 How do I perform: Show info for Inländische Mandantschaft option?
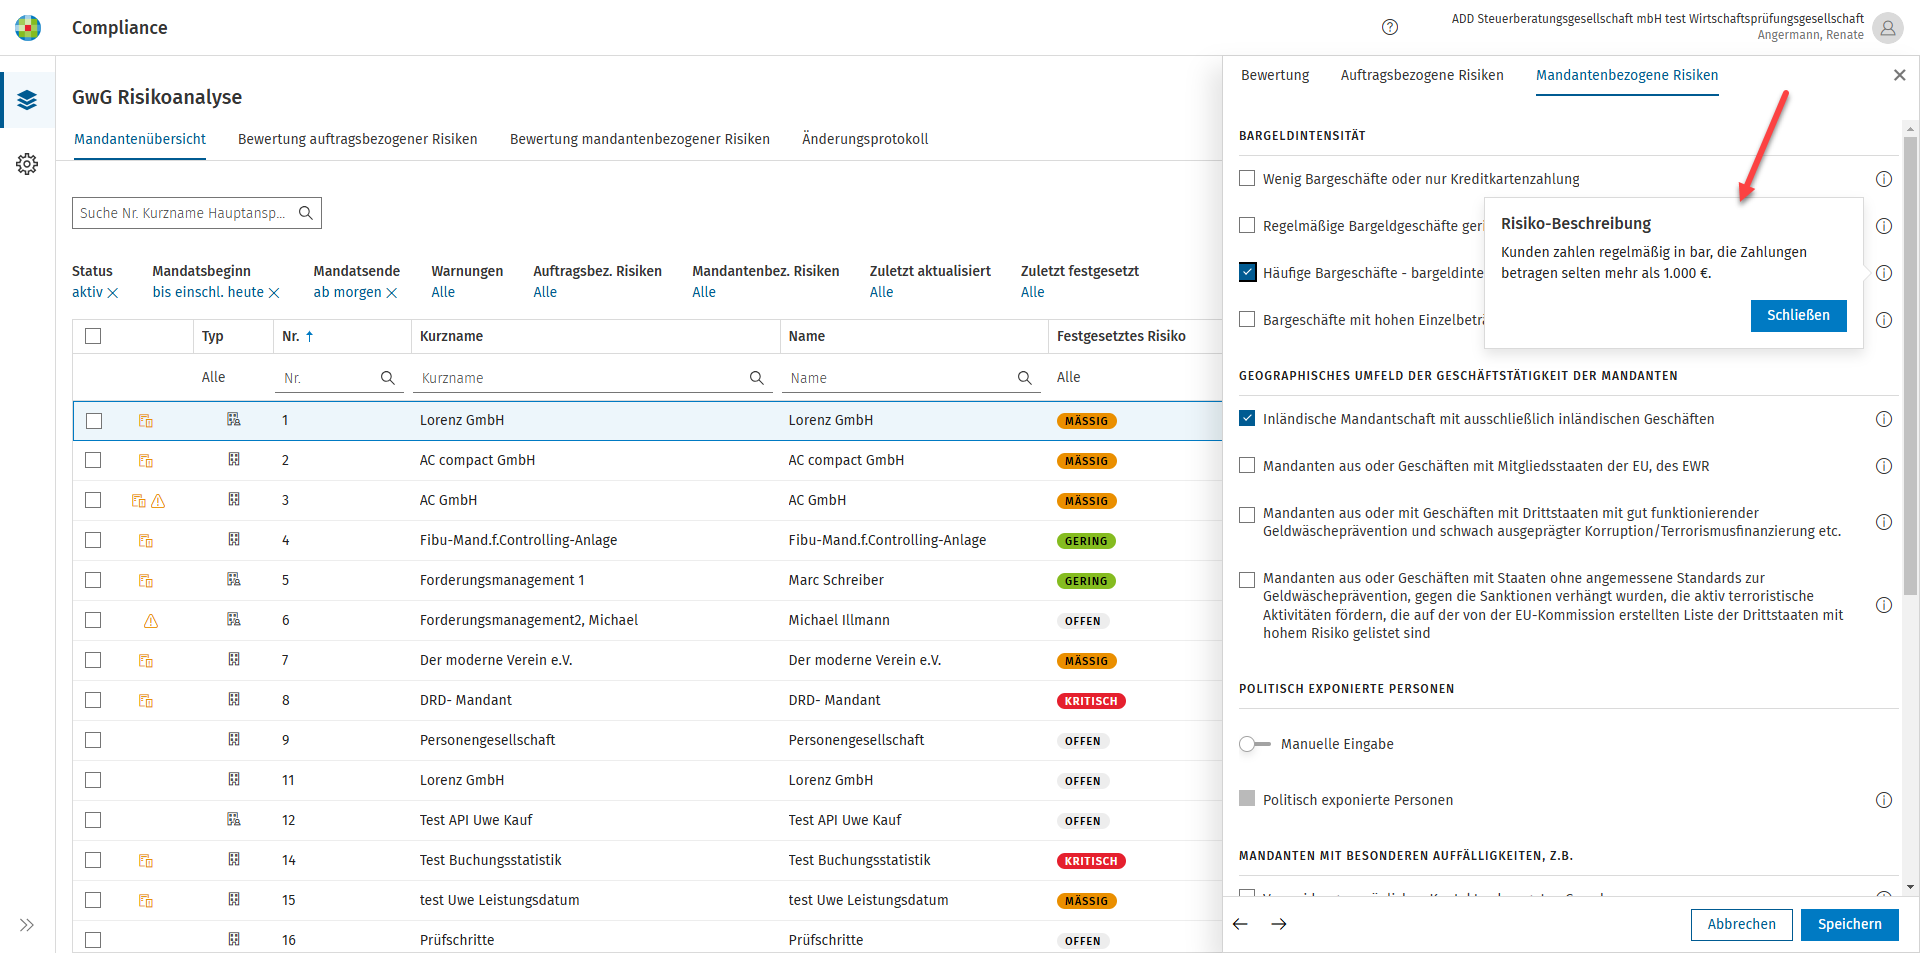point(1884,419)
